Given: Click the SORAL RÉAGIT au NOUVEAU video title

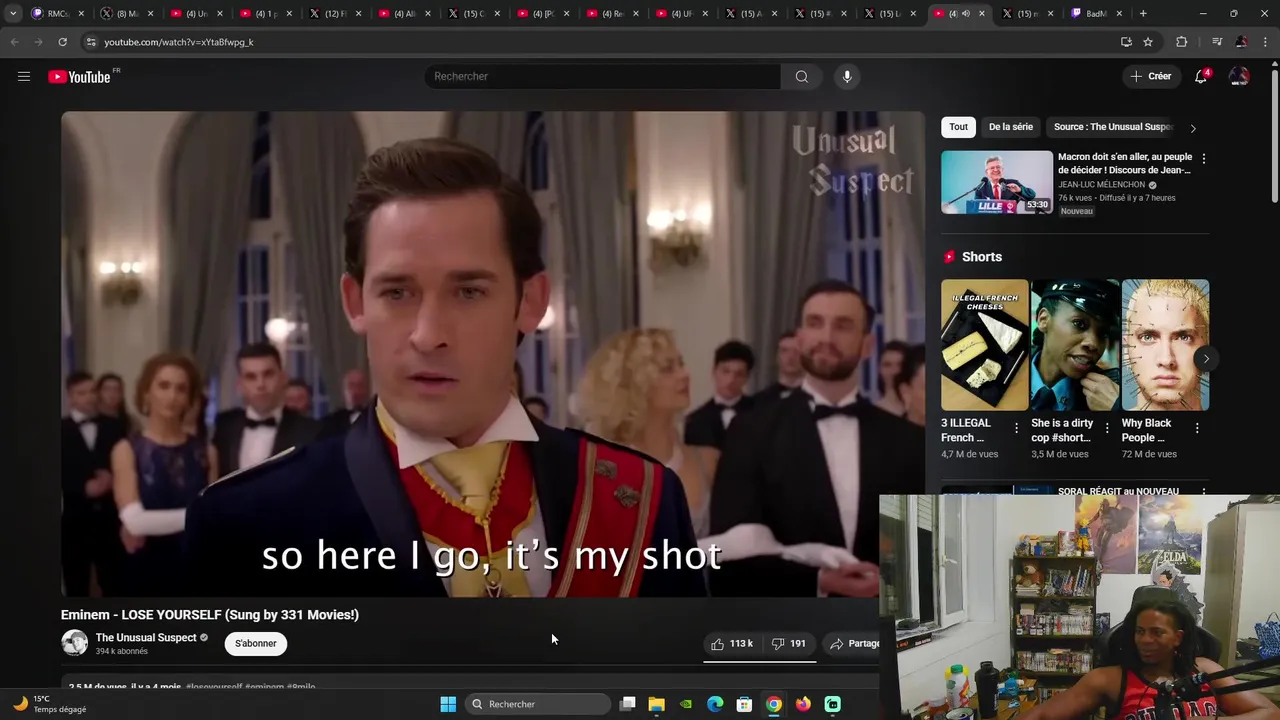Looking at the screenshot, I should 1118,491.
